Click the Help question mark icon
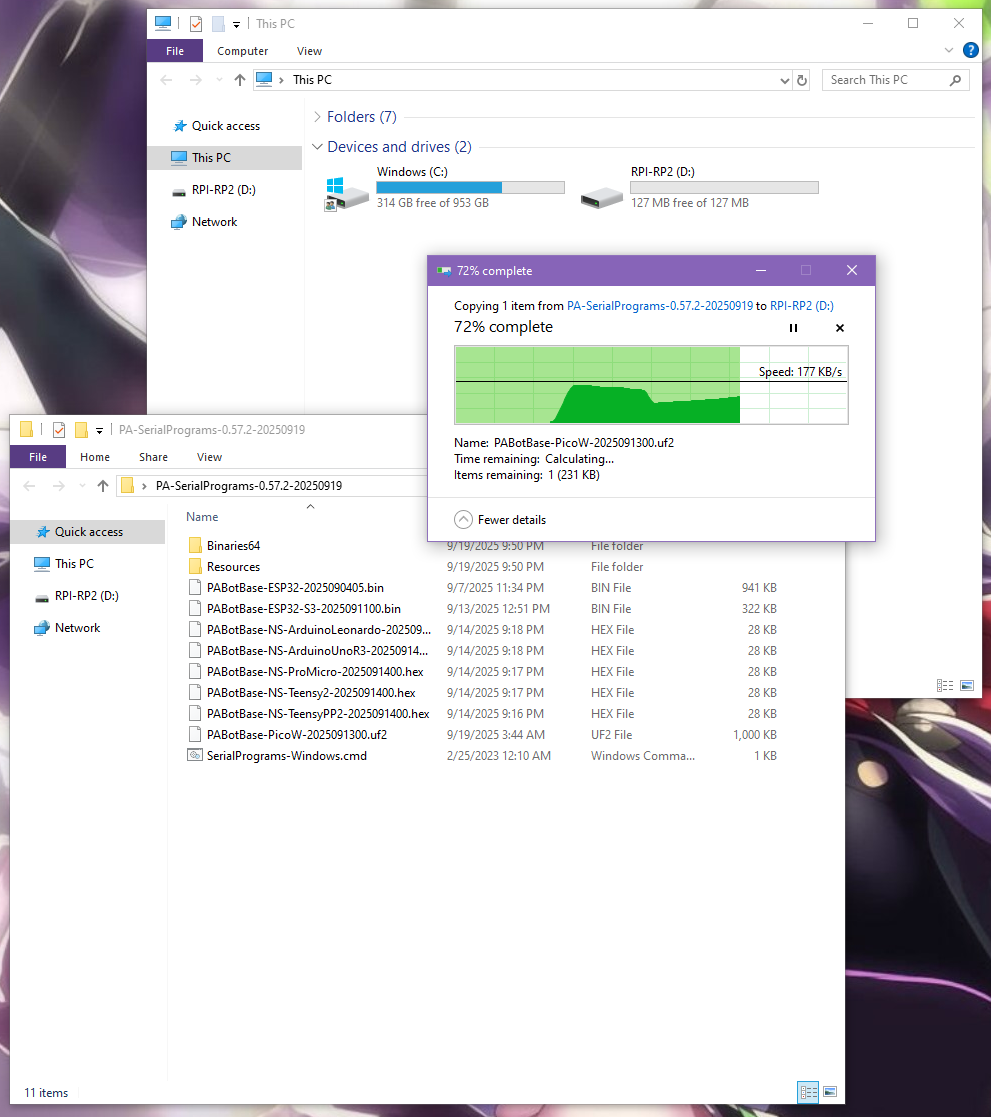The width and height of the screenshot is (991, 1117). click(x=970, y=50)
